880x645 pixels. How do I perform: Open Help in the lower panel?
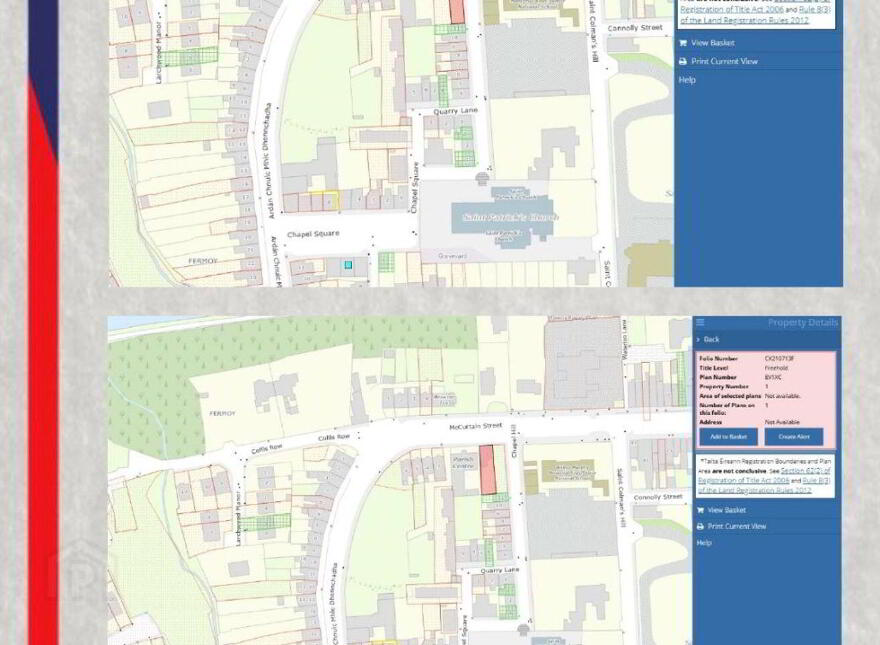click(704, 543)
